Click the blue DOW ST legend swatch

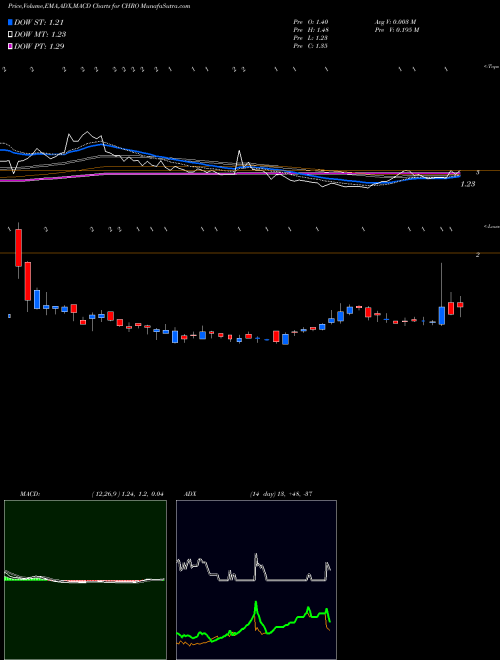point(11,22)
